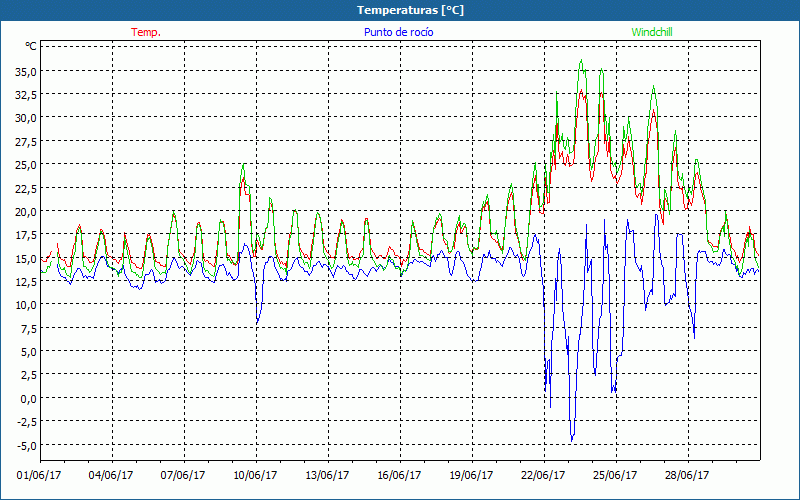Click the 5,0 y-axis value
The width and height of the screenshot is (800, 500).
point(28,352)
